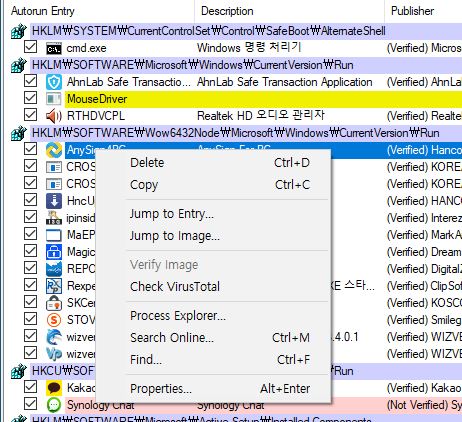Click the Autorun Entry column header

point(100,11)
